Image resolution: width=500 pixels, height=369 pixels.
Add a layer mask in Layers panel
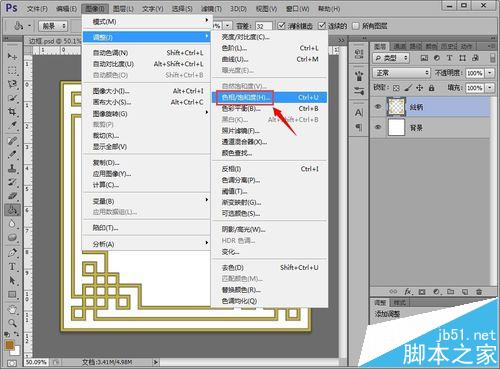422,292
